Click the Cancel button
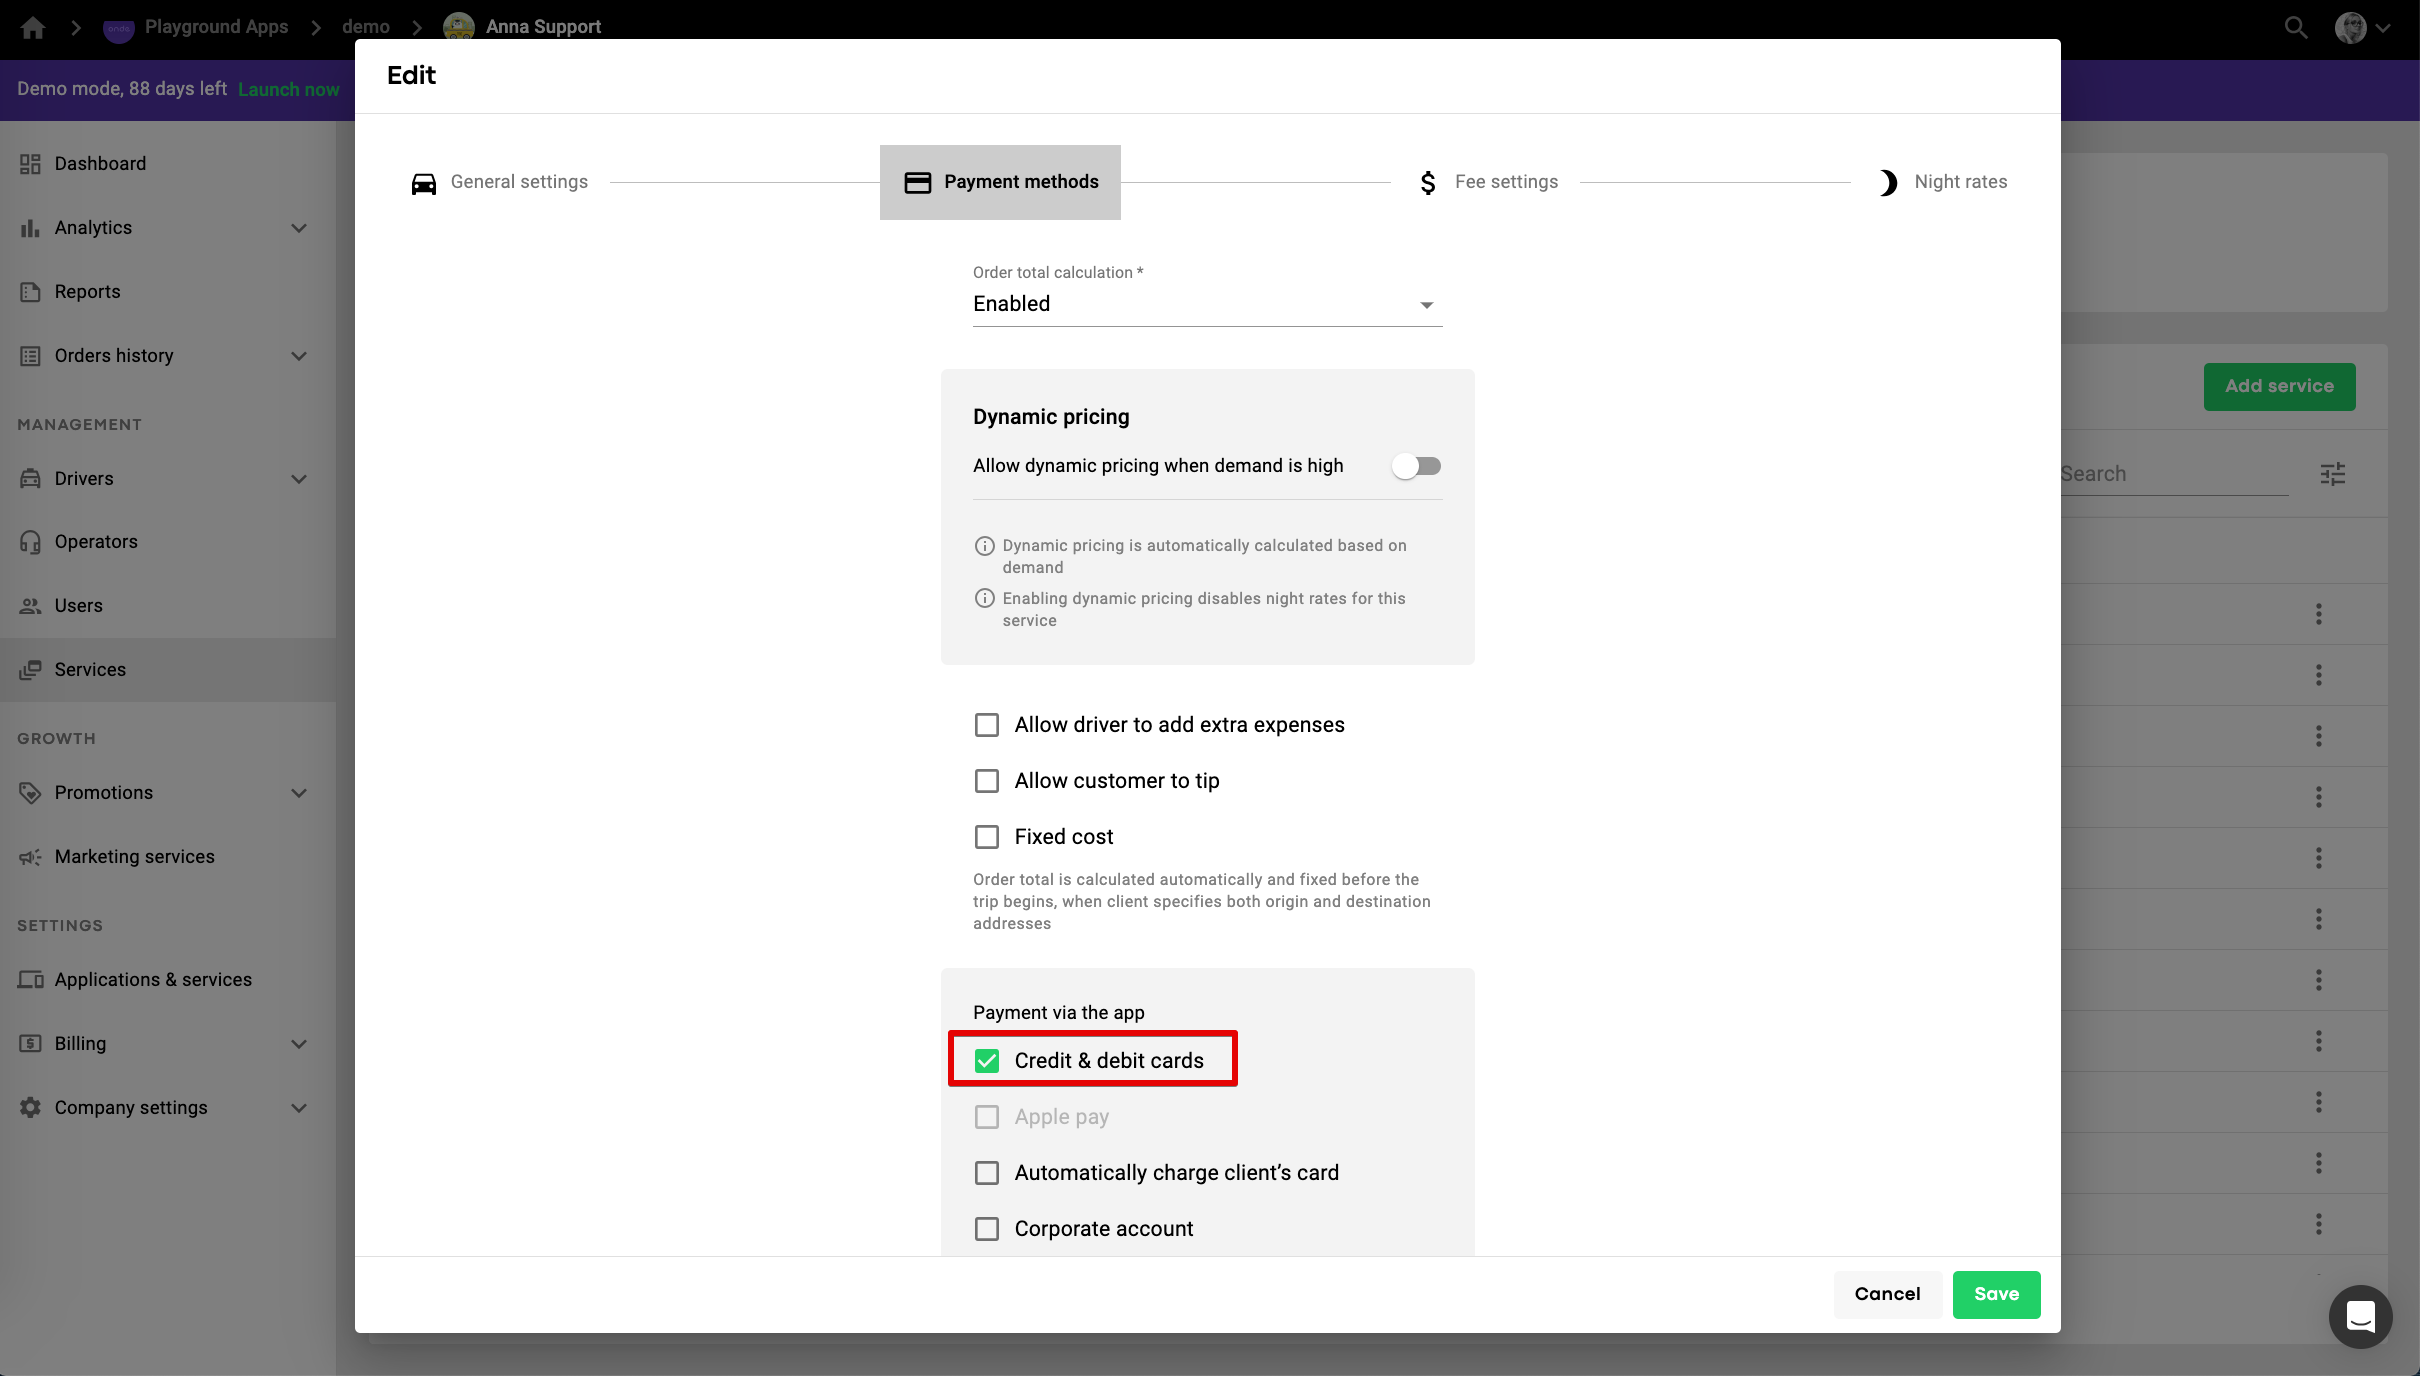2420x1376 pixels. (x=1887, y=1294)
